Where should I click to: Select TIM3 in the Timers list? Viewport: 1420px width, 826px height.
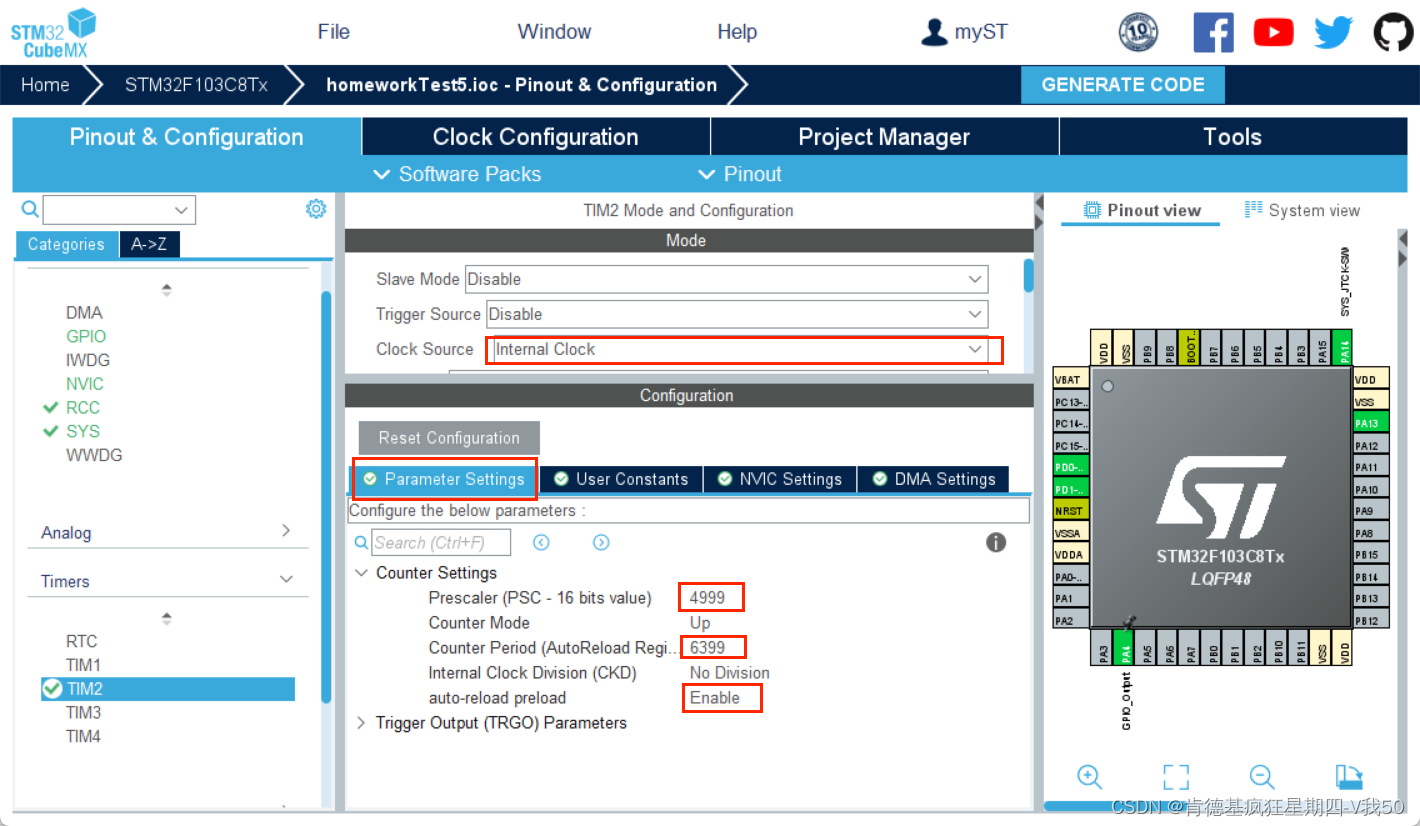point(84,713)
